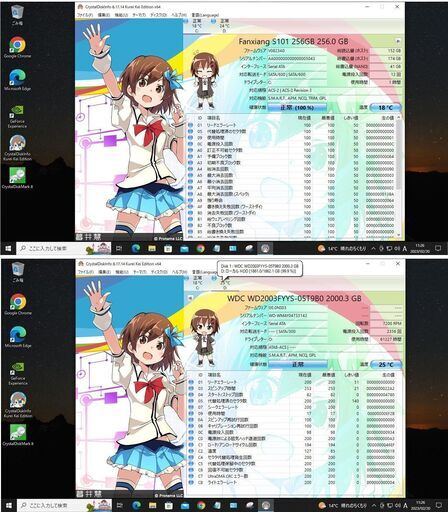The width and height of the screenshot is (448, 512).
Task: Launch Edge from the upper taskbar
Action: point(136,248)
